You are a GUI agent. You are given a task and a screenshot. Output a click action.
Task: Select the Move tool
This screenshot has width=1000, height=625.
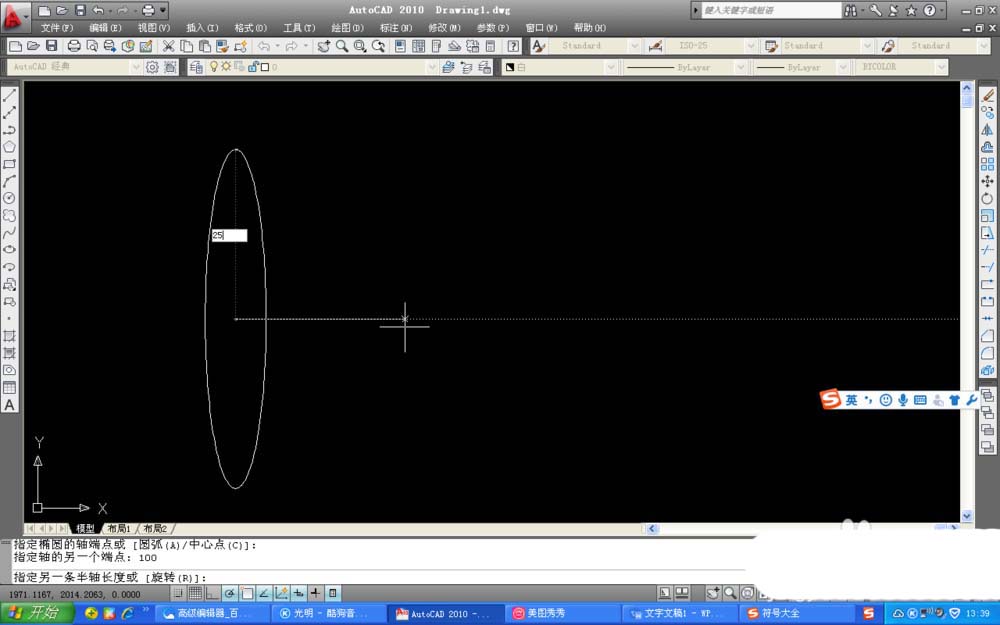(987, 182)
